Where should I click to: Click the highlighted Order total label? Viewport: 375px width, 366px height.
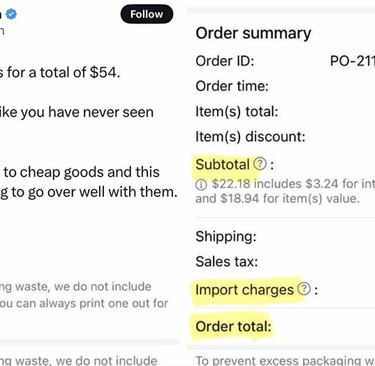click(x=233, y=327)
